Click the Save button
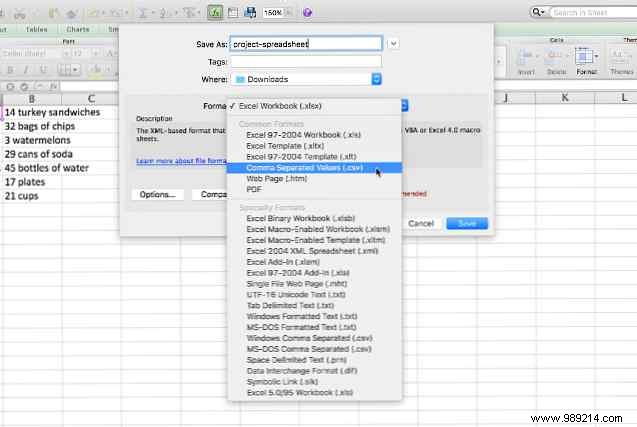637x427 pixels. (x=467, y=223)
